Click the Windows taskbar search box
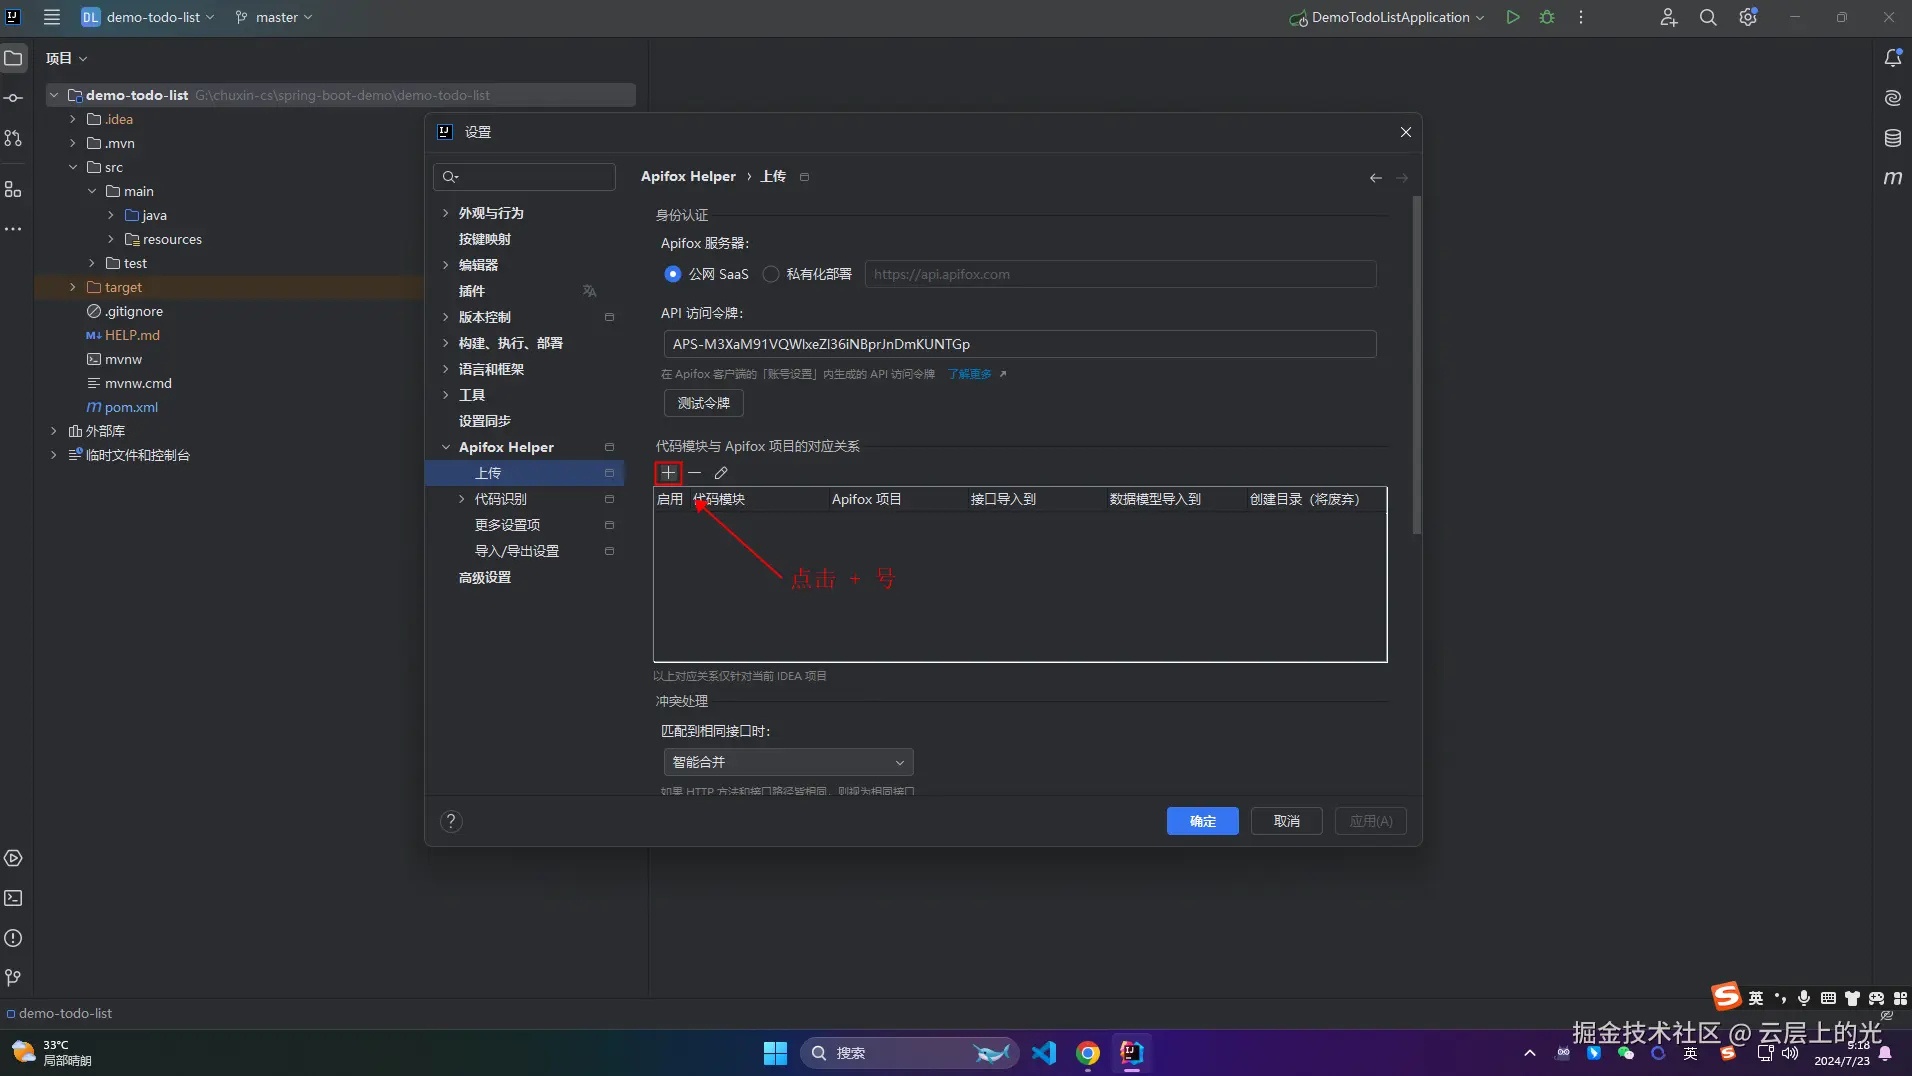This screenshot has width=1912, height=1076. (908, 1053)
